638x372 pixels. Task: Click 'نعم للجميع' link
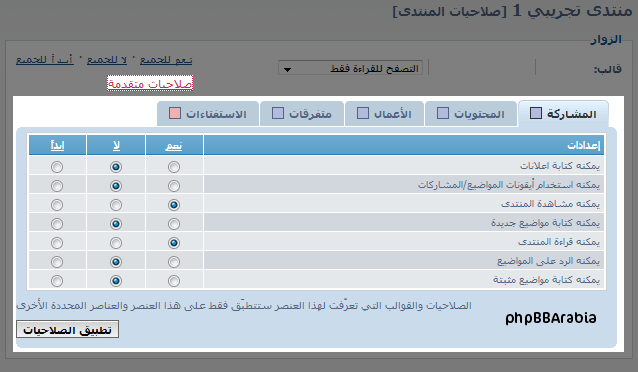pyautogui.click(x=166, y=60)
